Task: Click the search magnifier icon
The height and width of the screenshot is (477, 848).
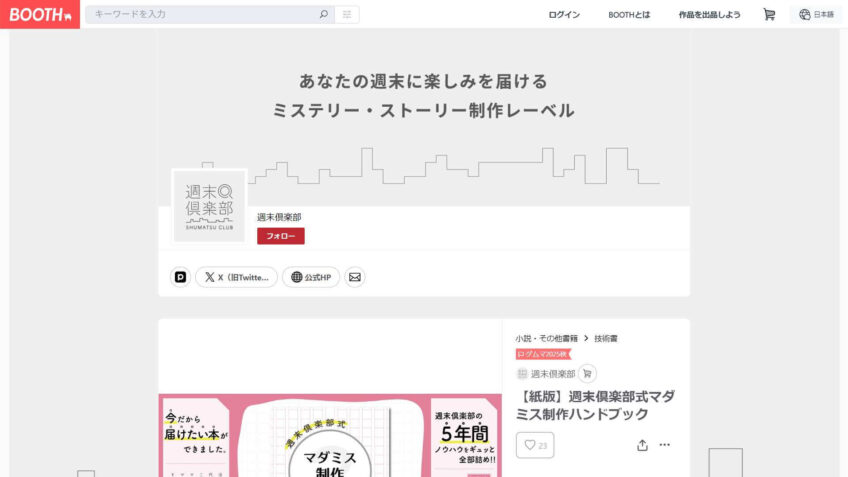Action: (323, 15)
